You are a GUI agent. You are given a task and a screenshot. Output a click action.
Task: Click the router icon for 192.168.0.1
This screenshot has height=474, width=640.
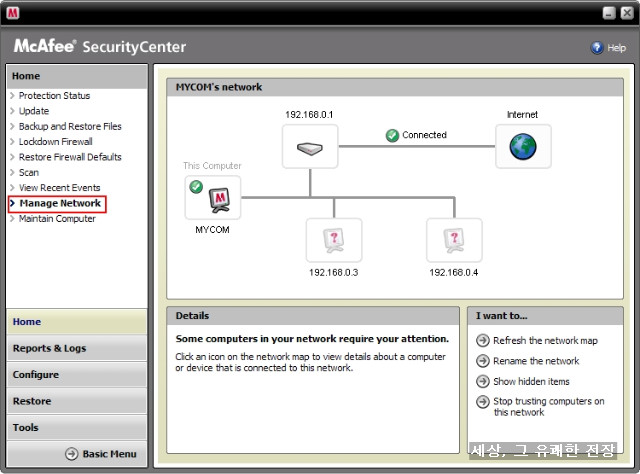(310, 147)
